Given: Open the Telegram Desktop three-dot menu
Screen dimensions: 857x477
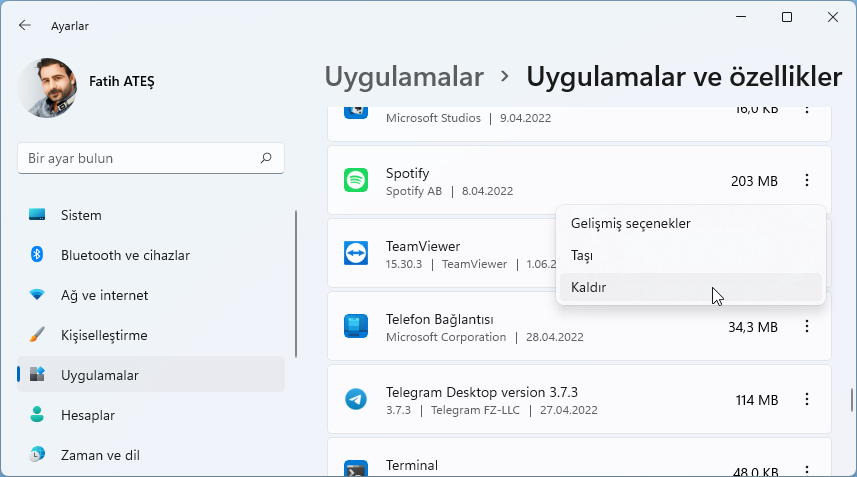Looking at the screenshot, I should coord(807,399).
